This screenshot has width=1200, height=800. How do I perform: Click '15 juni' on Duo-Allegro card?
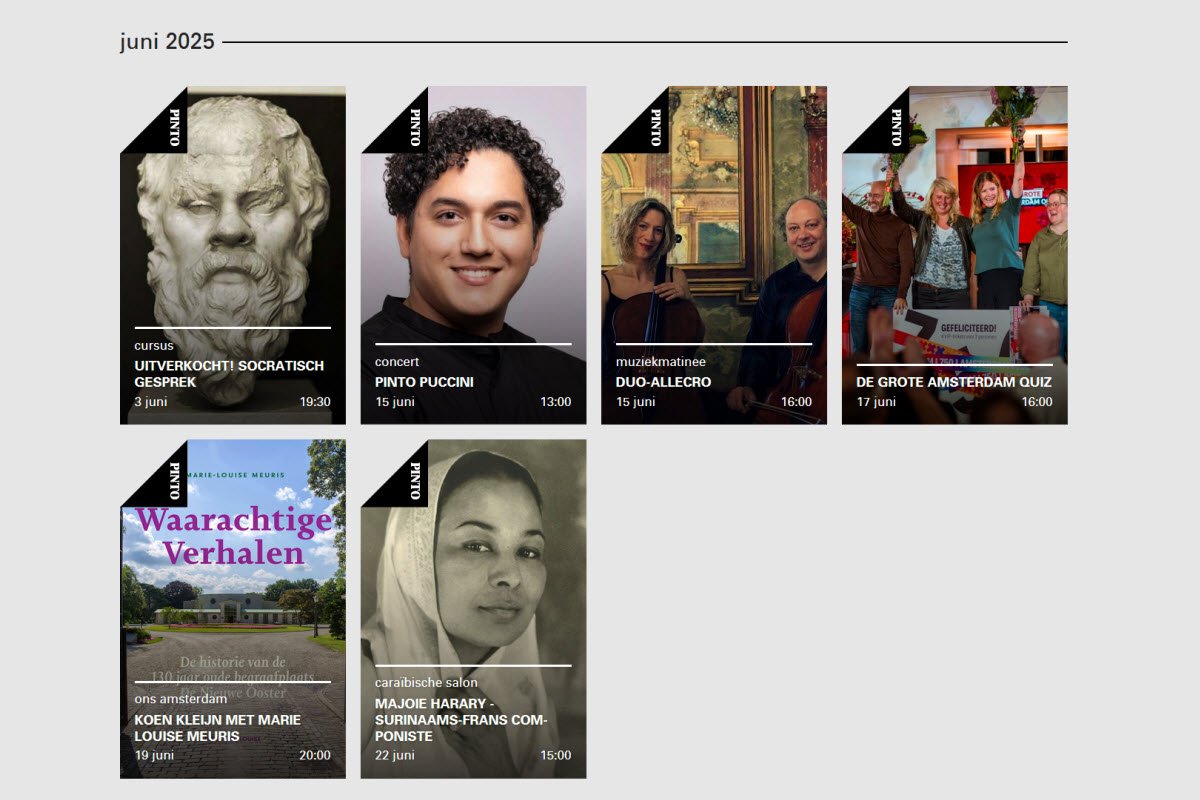pos(636,402)
